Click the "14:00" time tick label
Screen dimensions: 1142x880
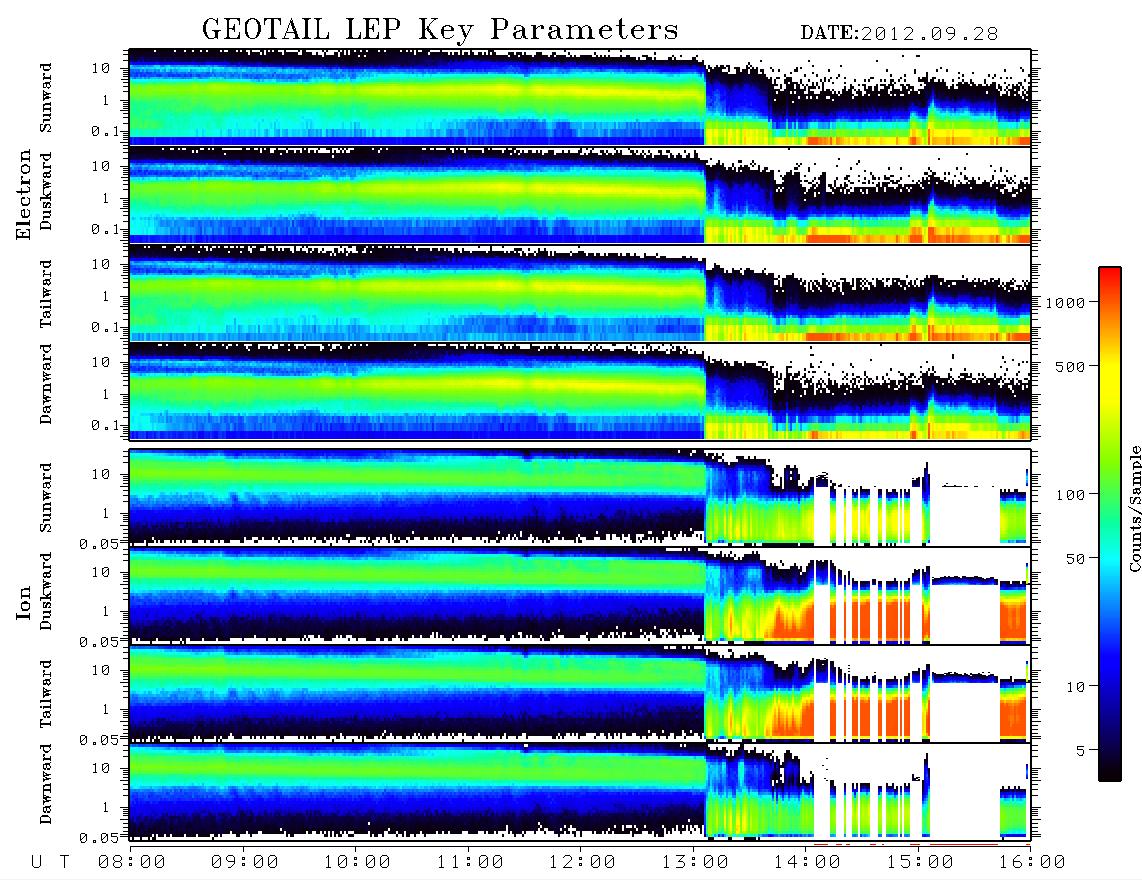807,862
